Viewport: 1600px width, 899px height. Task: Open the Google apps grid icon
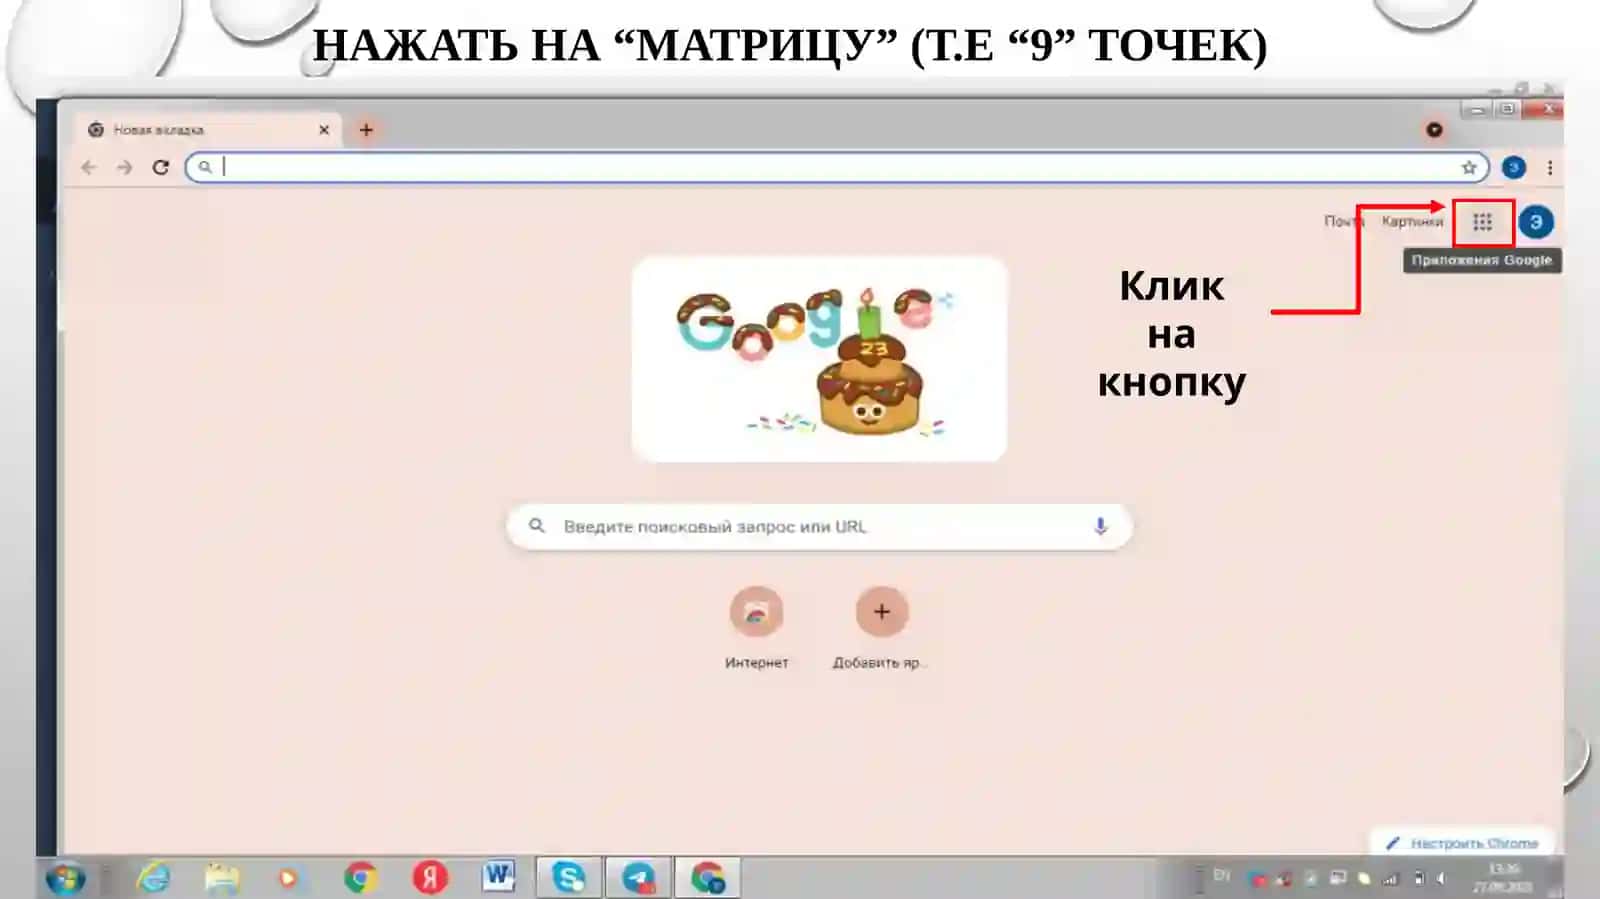pos(1482,222)
